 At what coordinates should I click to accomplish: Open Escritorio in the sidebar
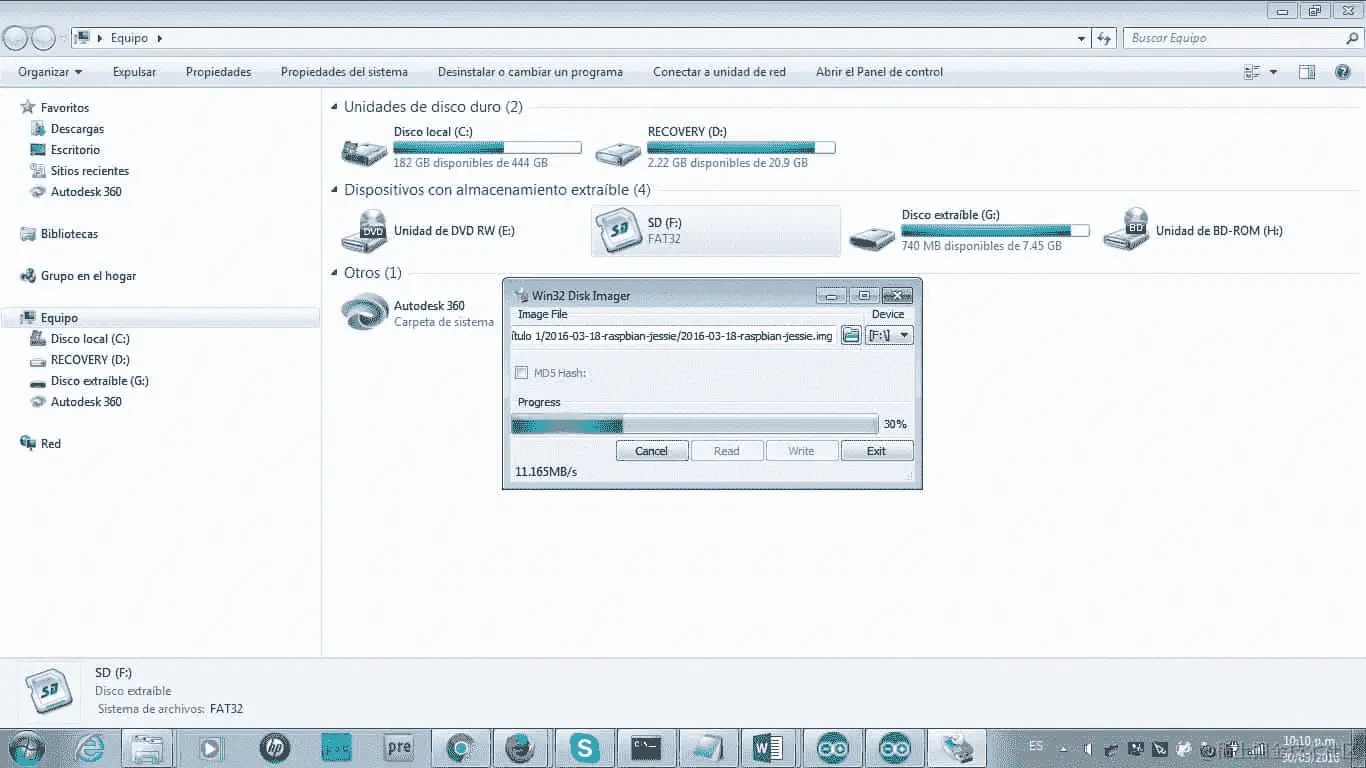(x=75, y=150)
